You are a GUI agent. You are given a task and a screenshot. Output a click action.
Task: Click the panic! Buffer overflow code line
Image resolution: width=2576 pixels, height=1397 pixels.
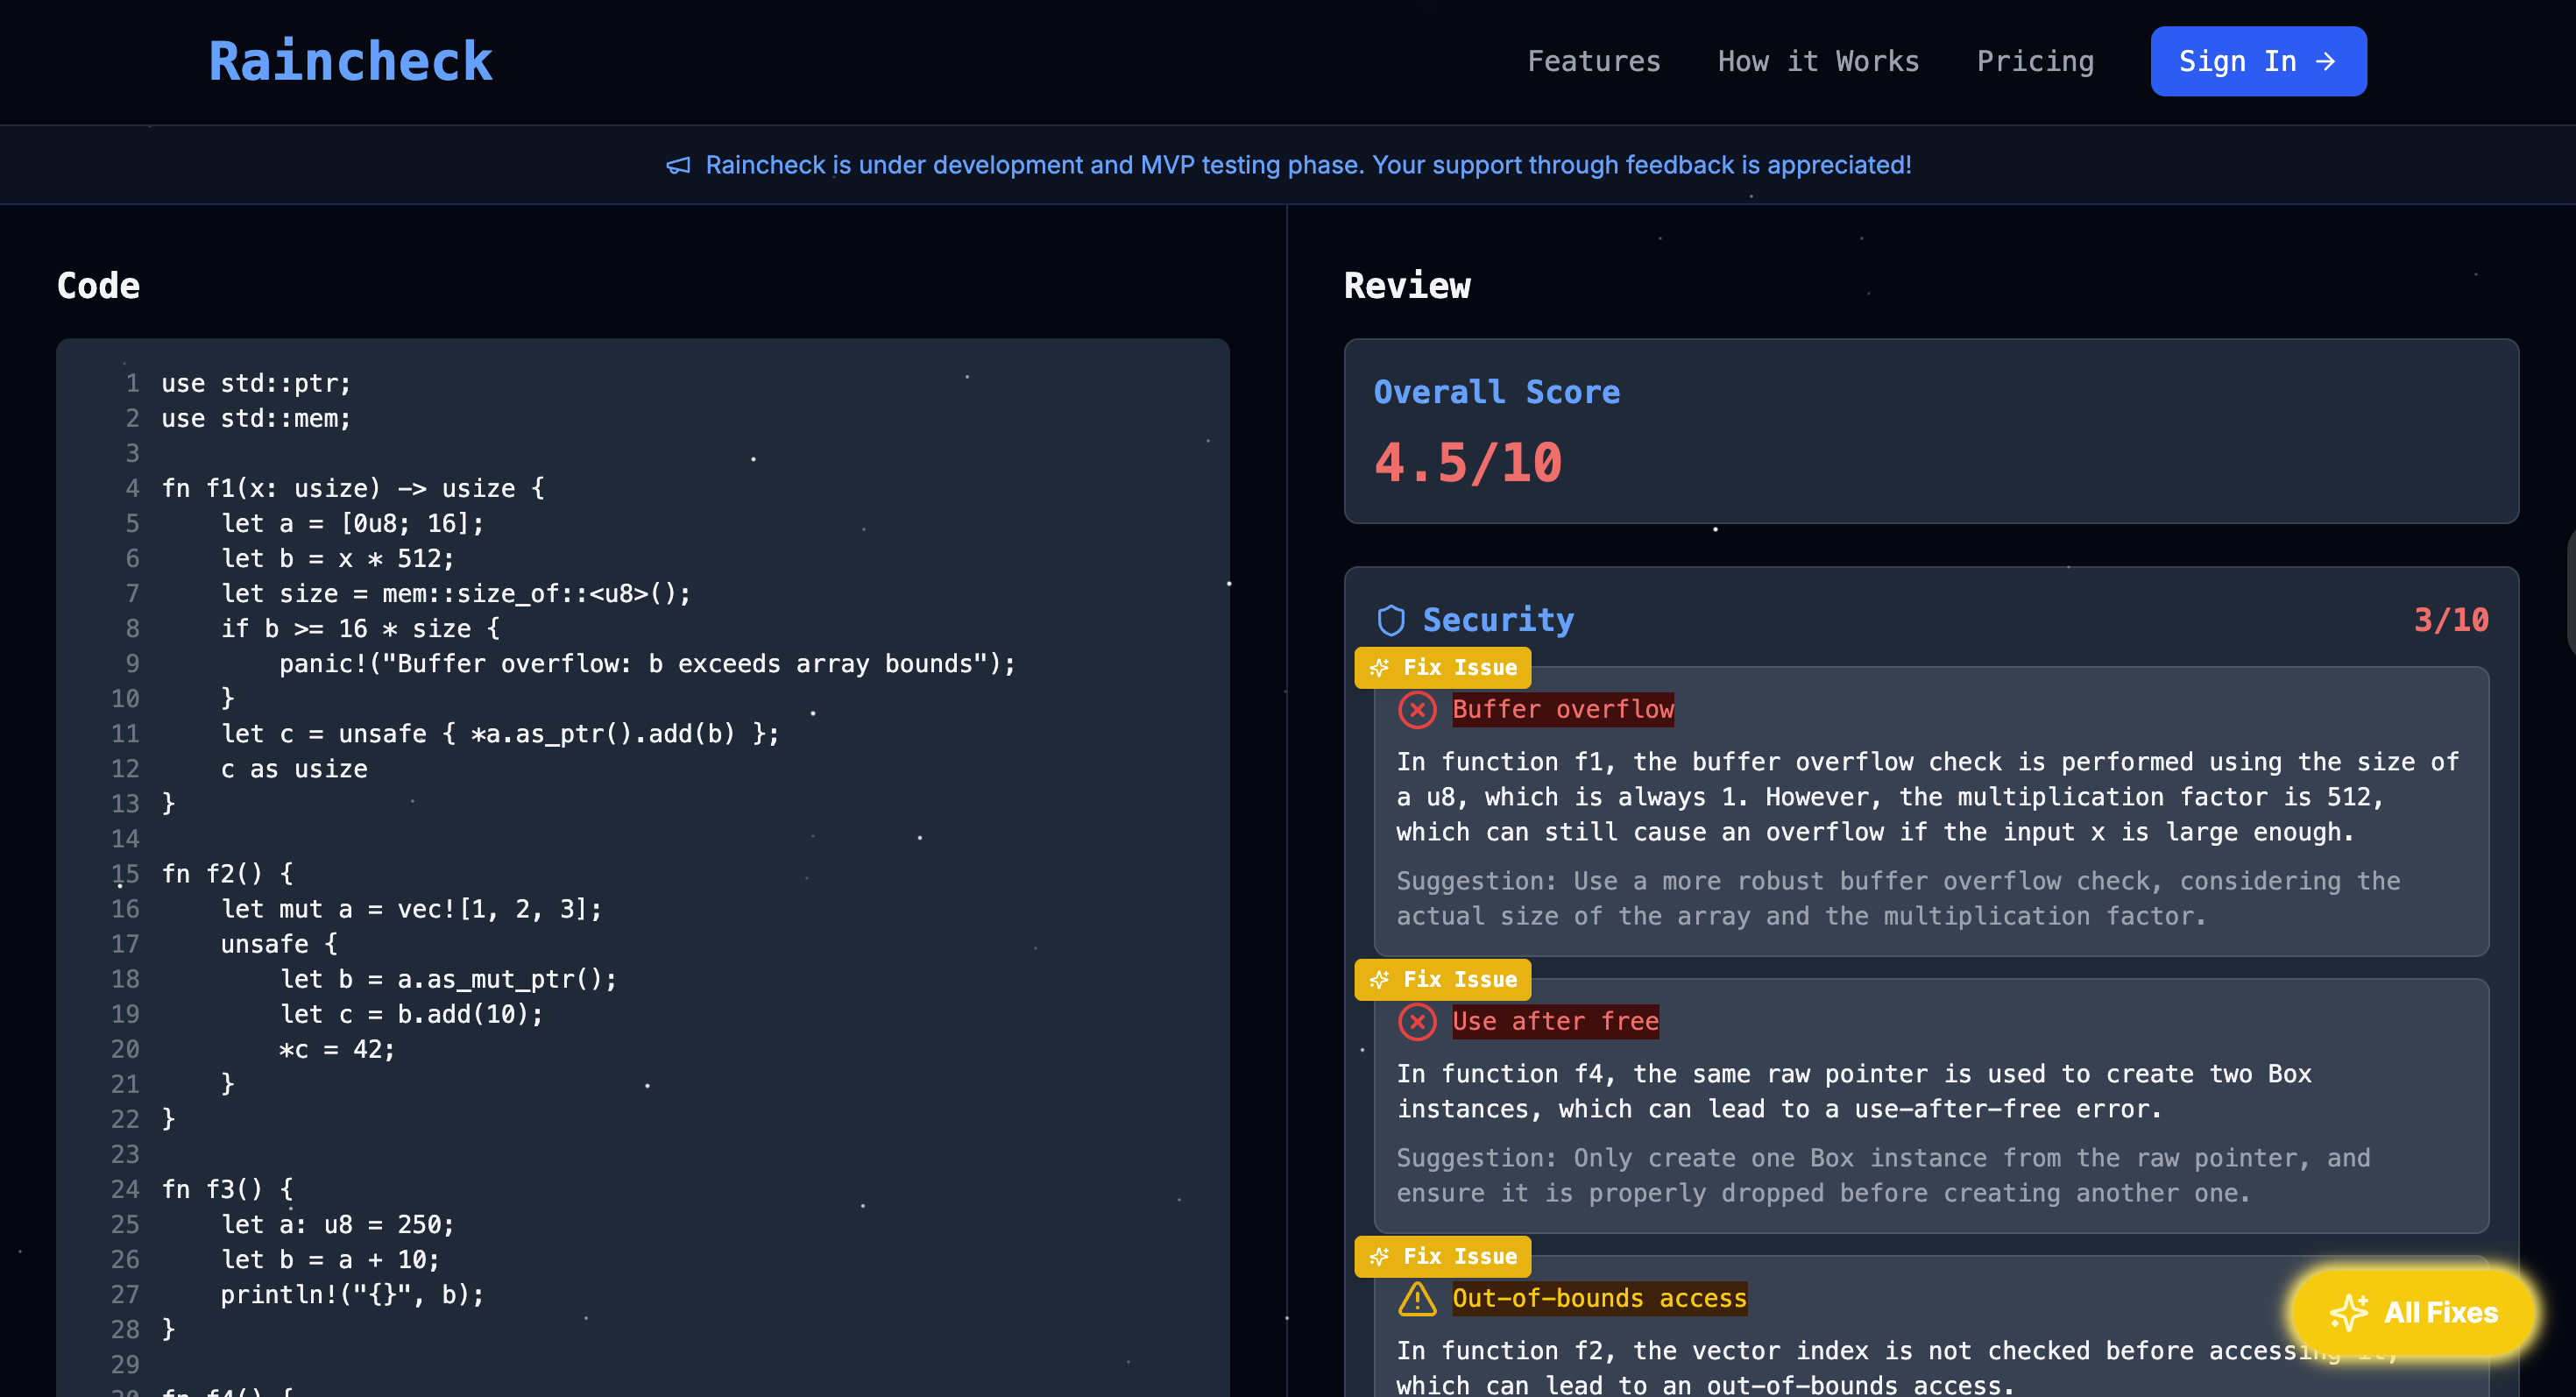click(647, 664)
